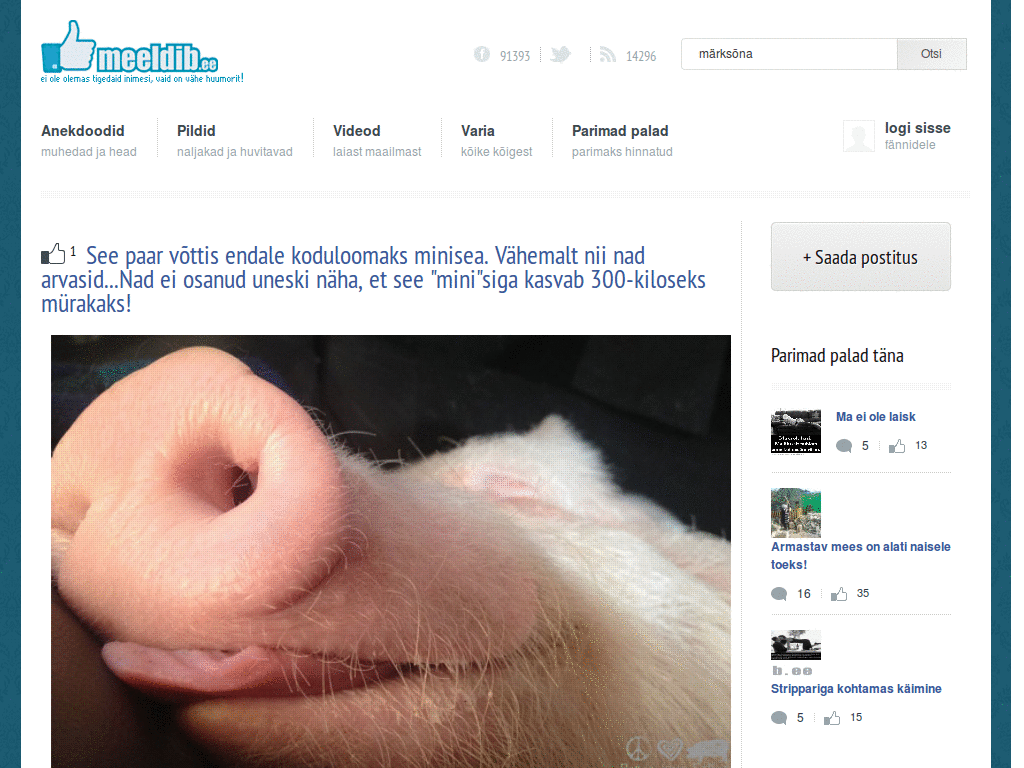Image resolution: width=1024 pixels, height=768 pixels.
Task: Click comment bubble icon under Ma ei ole laisk
Action: (844, 446)
